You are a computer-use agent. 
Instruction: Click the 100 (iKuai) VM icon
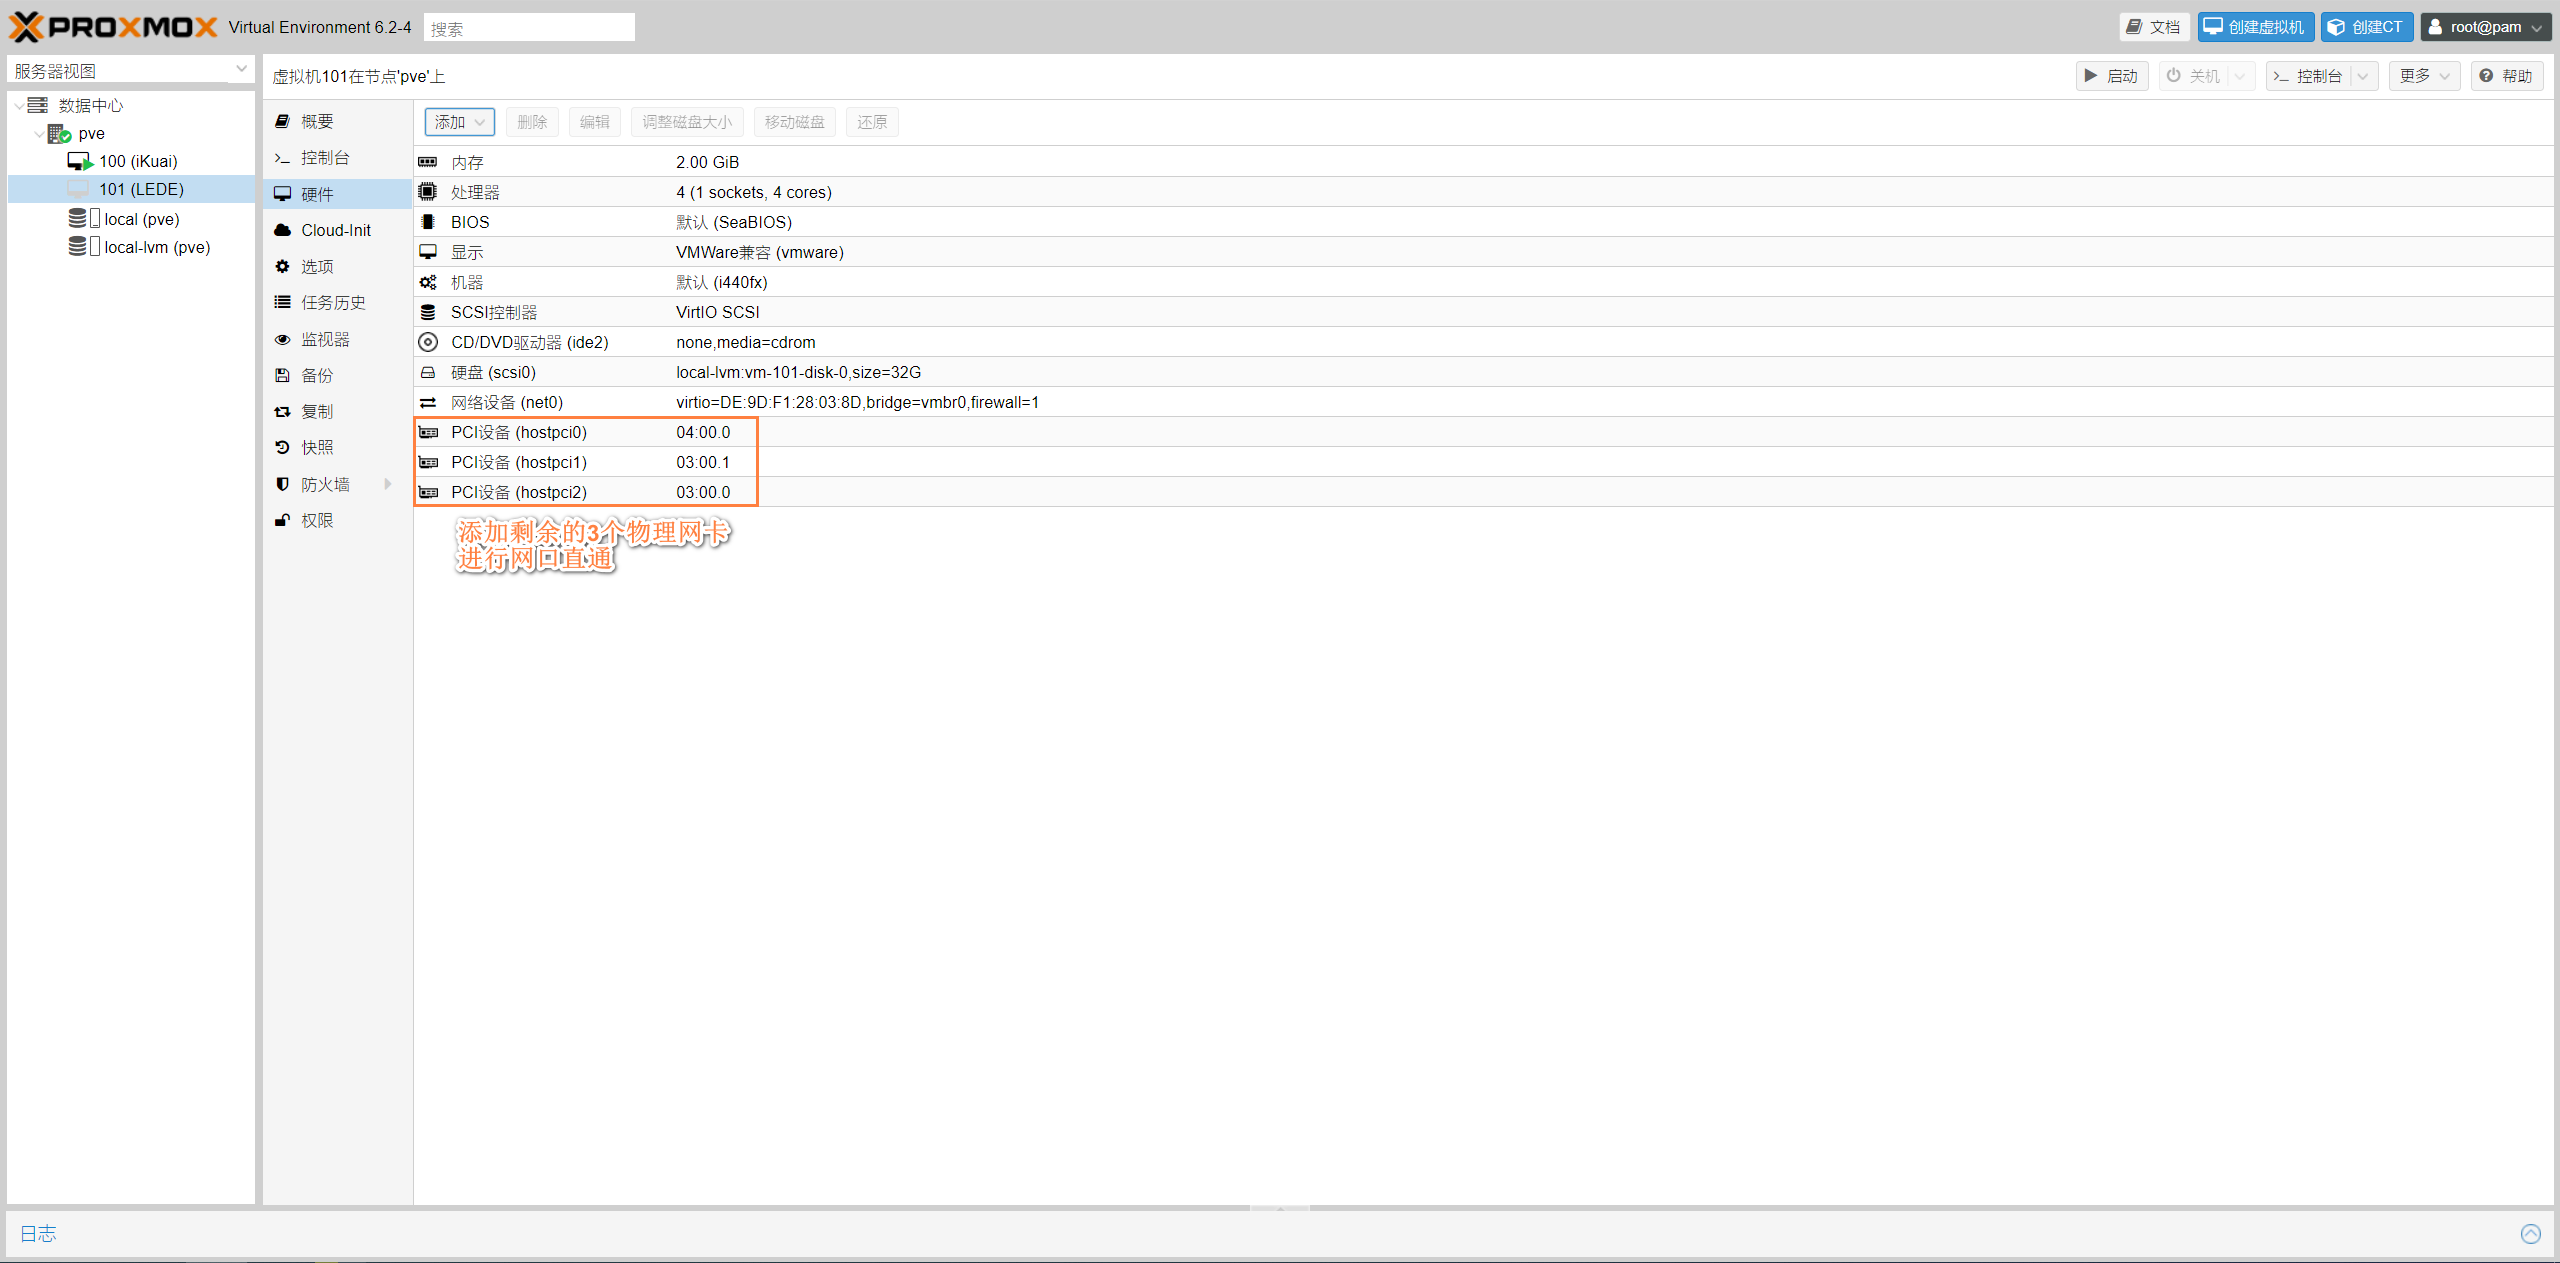[80, 161]
